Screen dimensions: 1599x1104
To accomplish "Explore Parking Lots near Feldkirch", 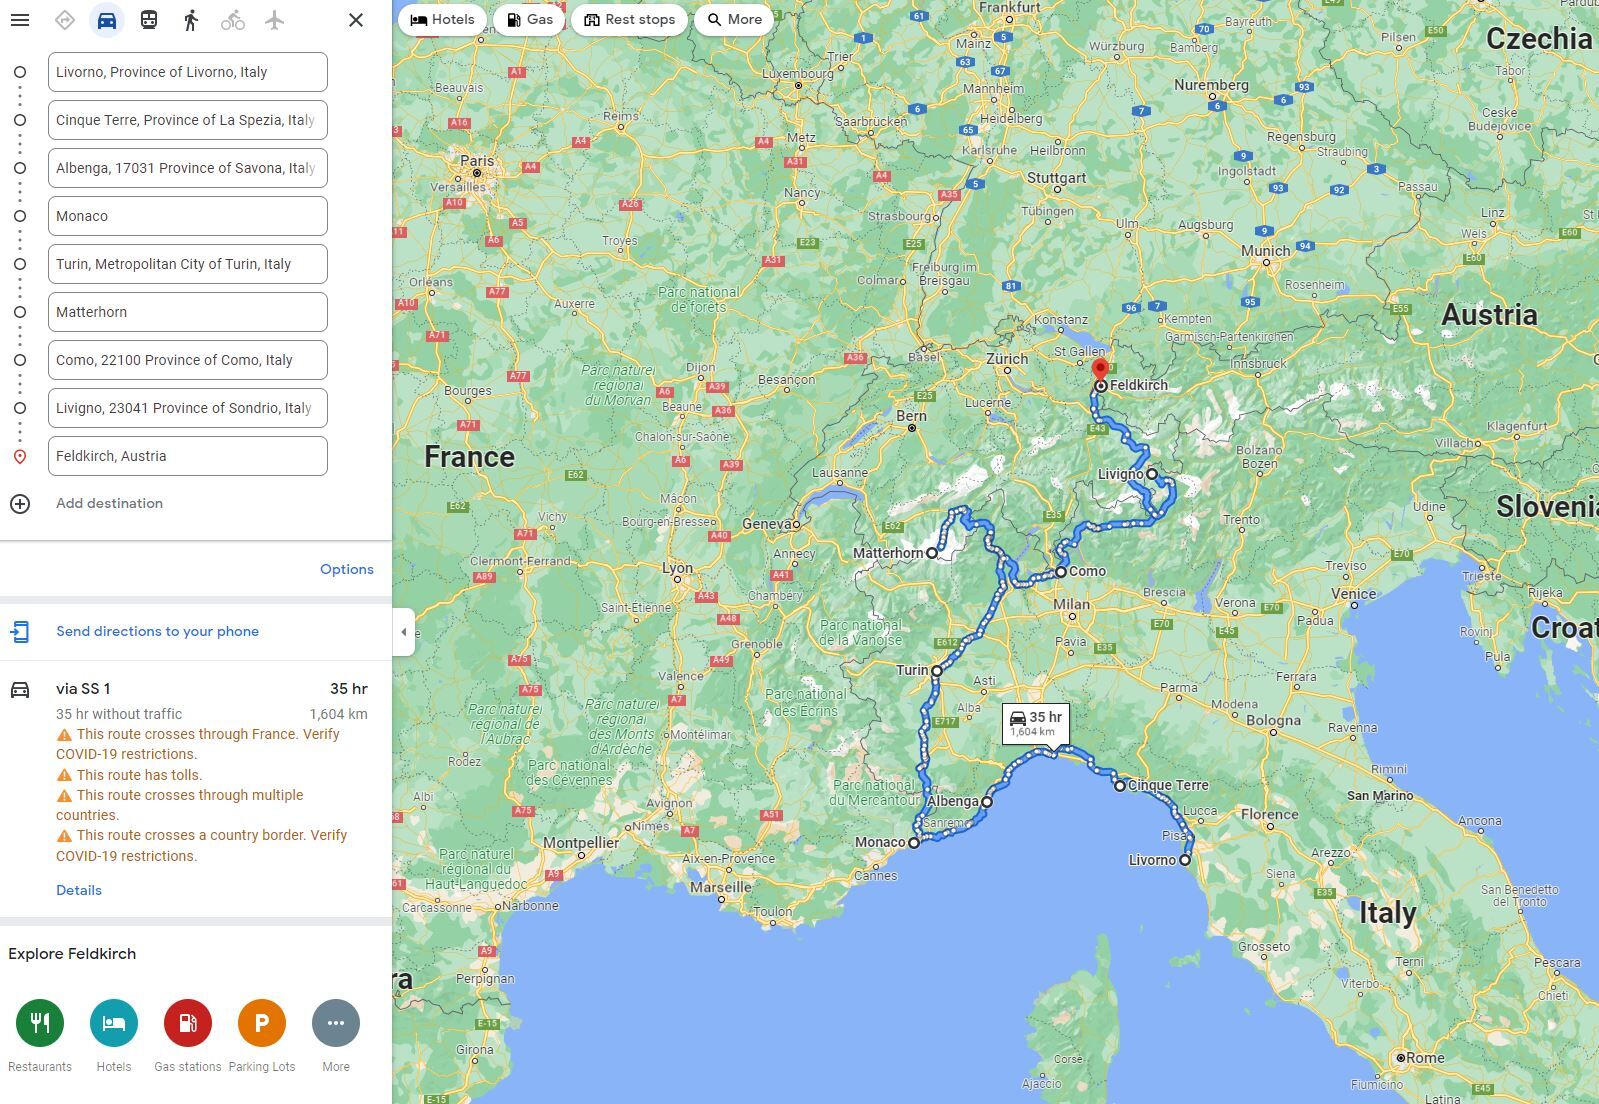I will coord(262,1023).
